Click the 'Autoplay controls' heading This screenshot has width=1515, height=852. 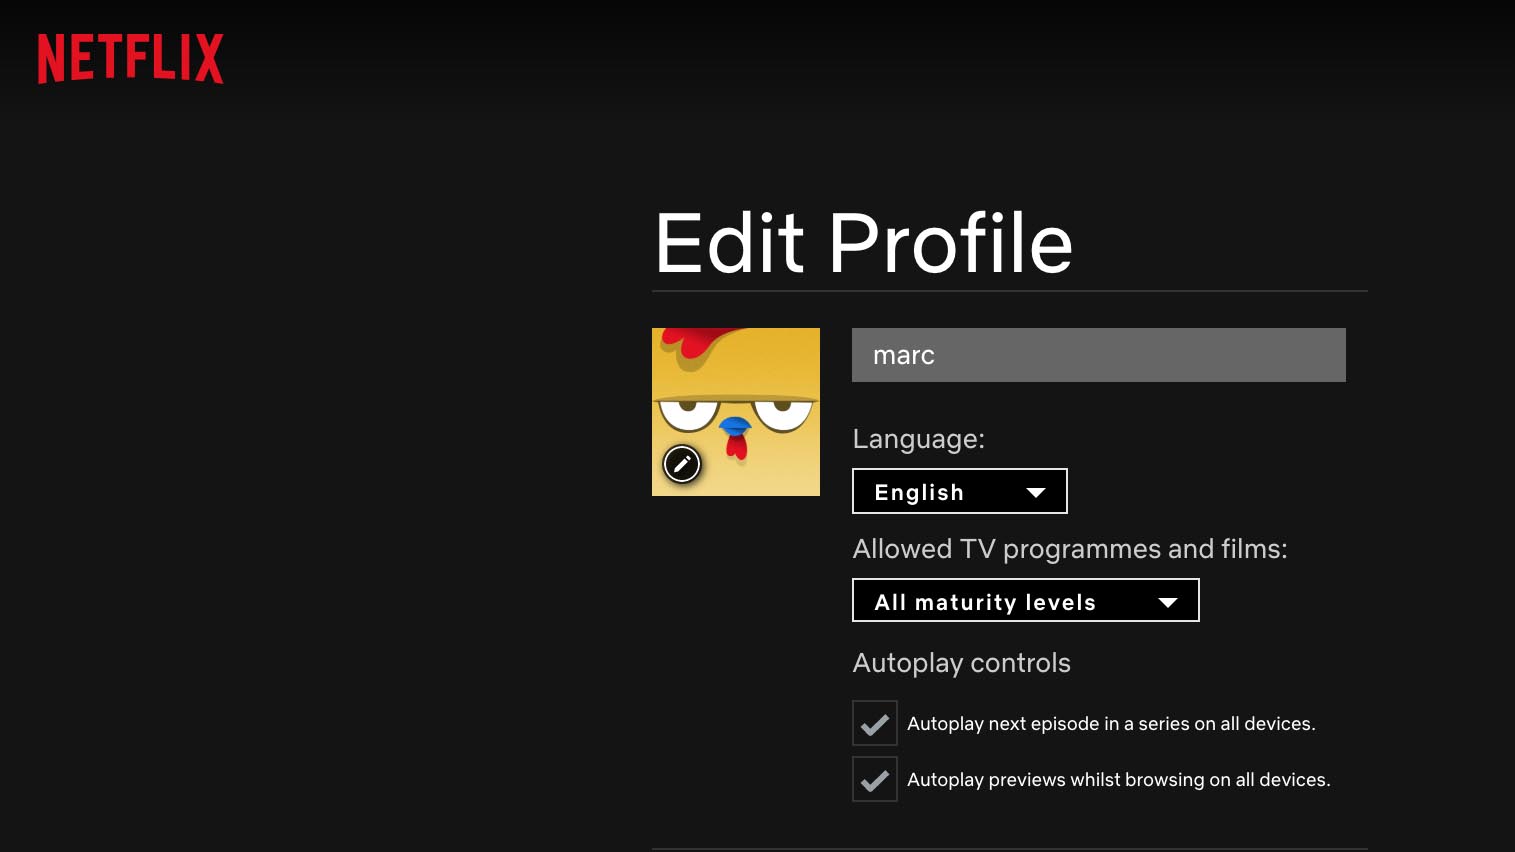tap(962, 663)
